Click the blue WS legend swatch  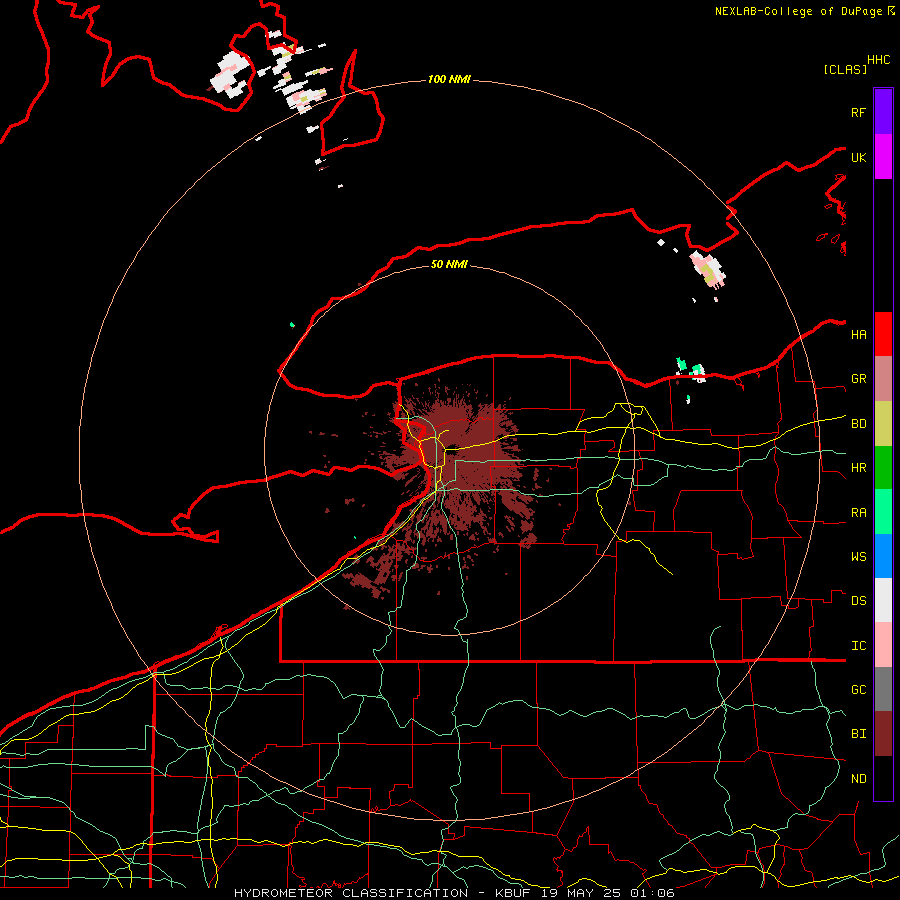coord(883,556)
